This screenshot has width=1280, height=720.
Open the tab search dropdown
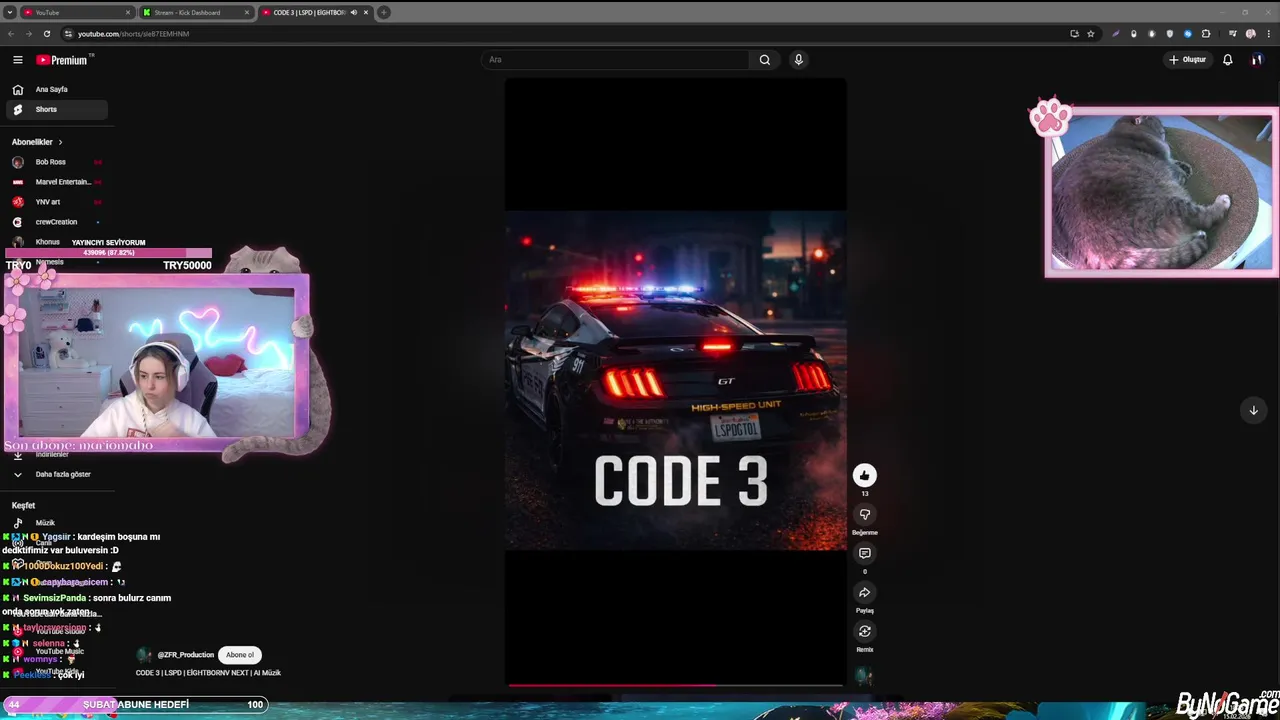pyautogui.click(x=10, y=12)
